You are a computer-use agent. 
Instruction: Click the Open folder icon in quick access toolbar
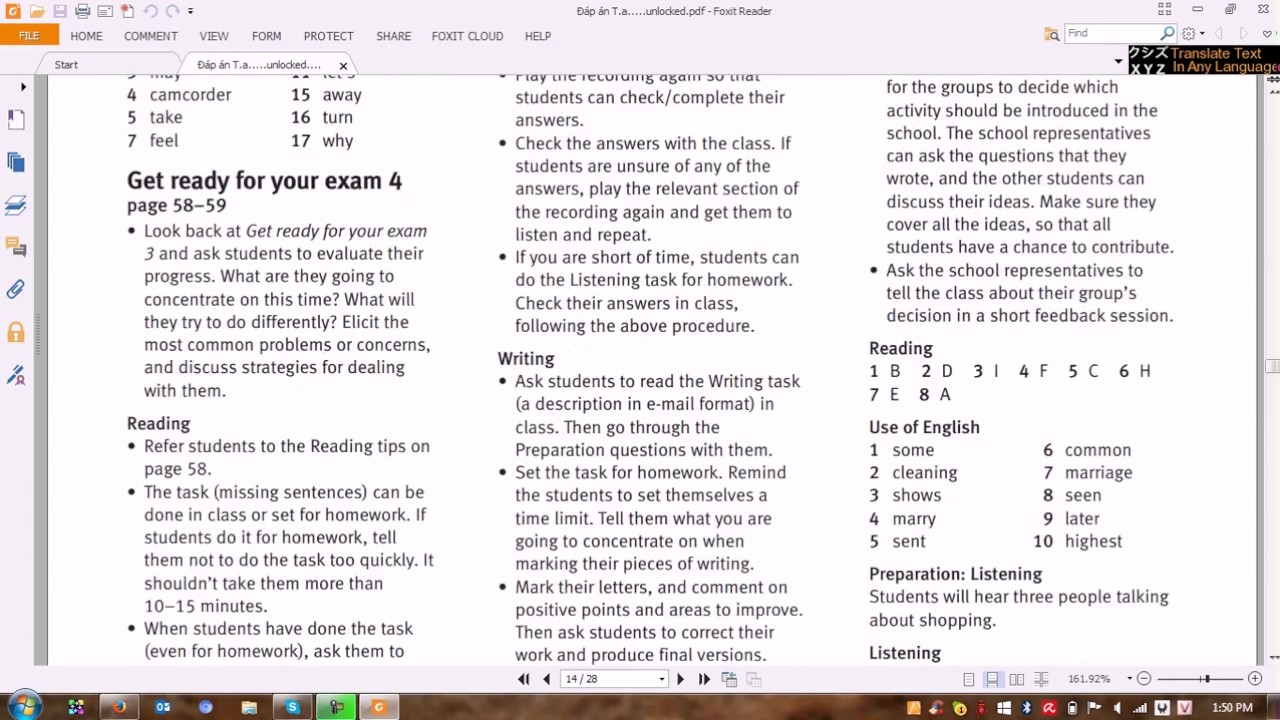click(x=36, y=11)
